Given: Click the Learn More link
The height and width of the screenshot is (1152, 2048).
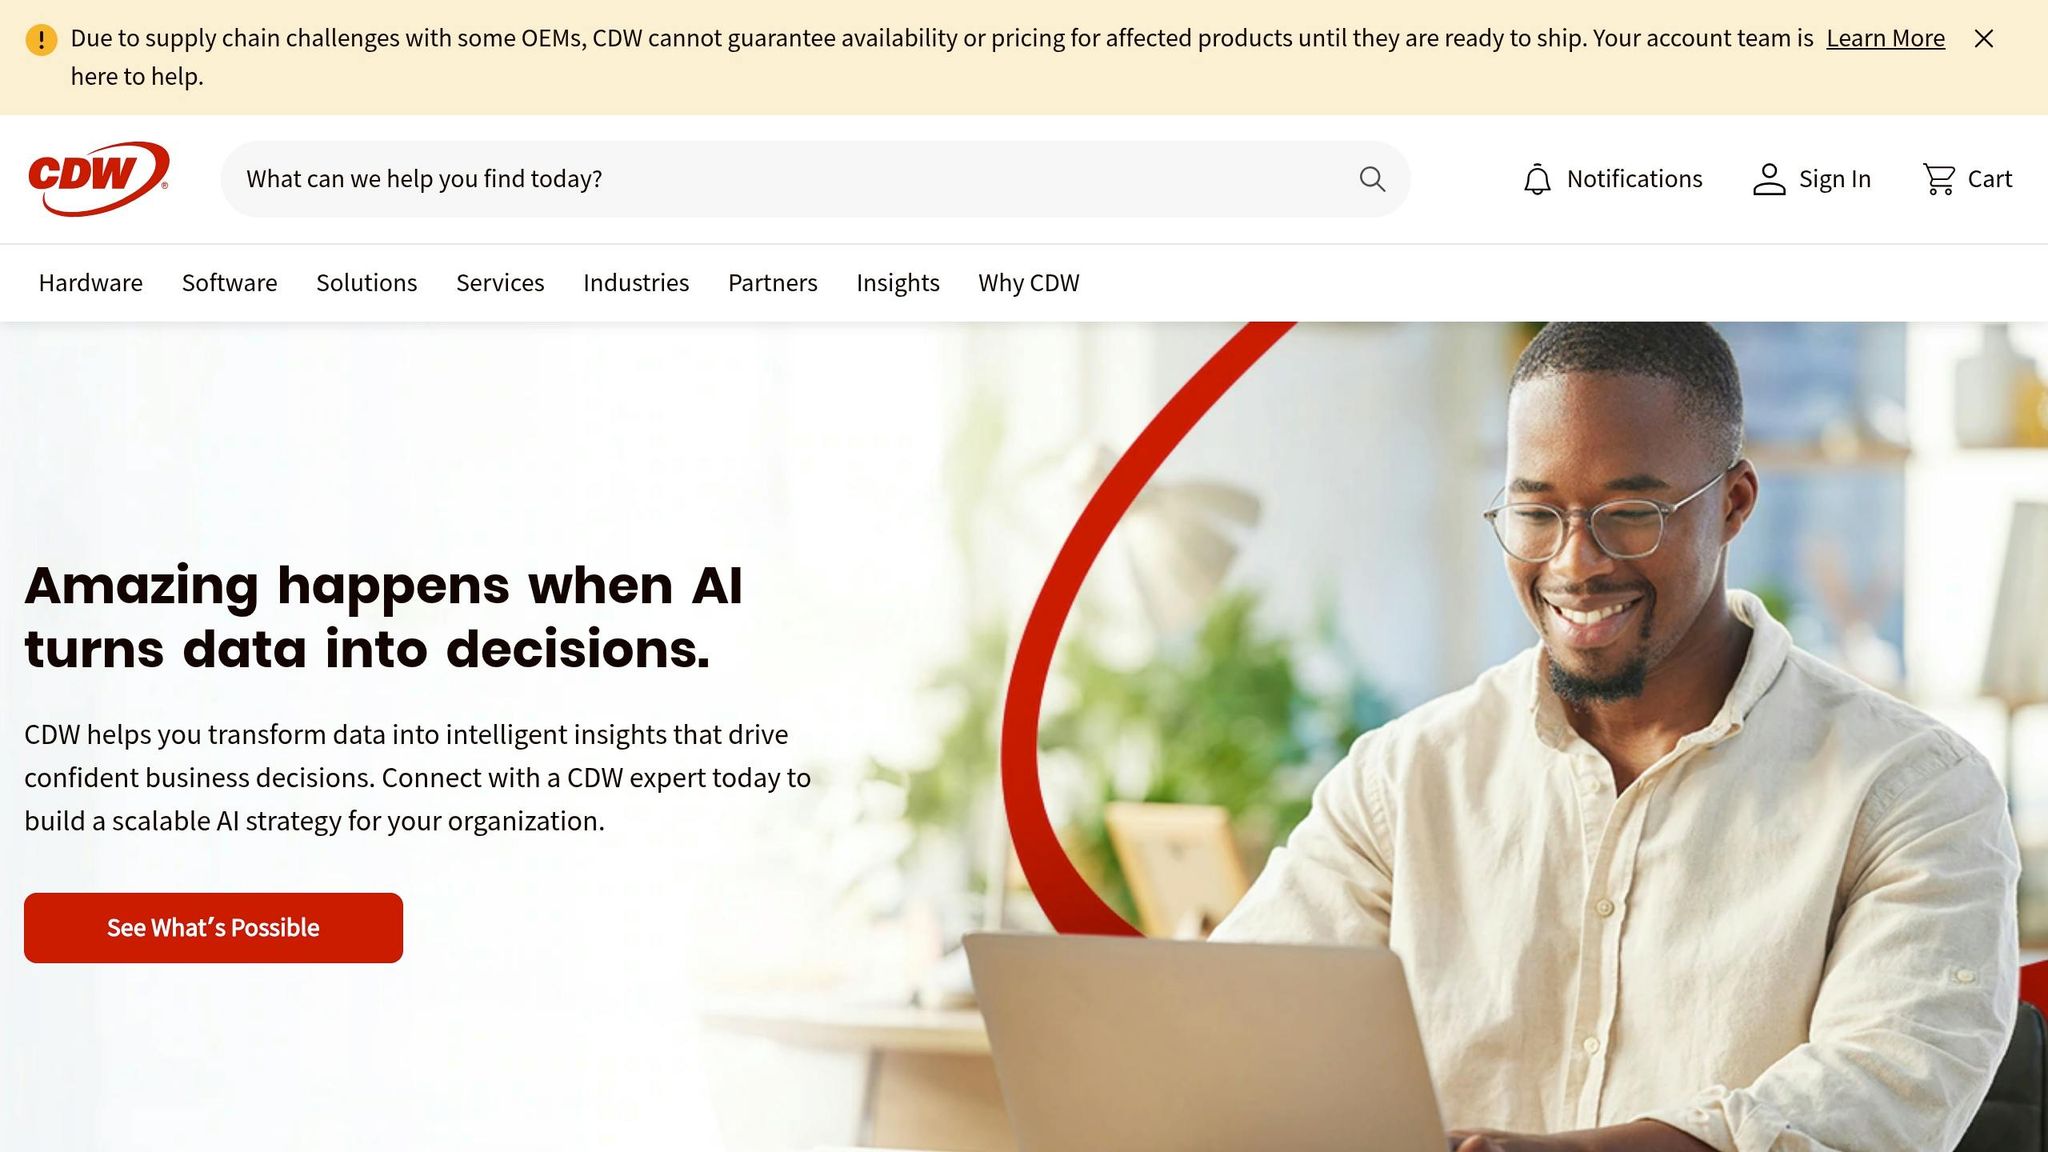Looking at the screenshot, I should [1885, 38].
